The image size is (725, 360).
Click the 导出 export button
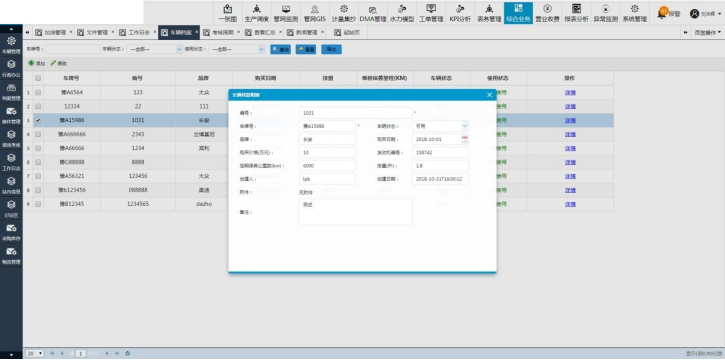331,49
